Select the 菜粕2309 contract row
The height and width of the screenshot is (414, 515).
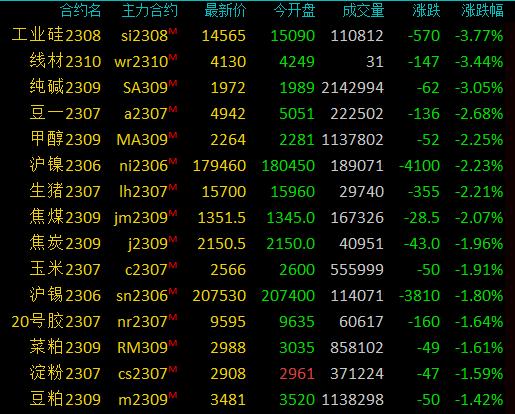[x=257, y=347]
